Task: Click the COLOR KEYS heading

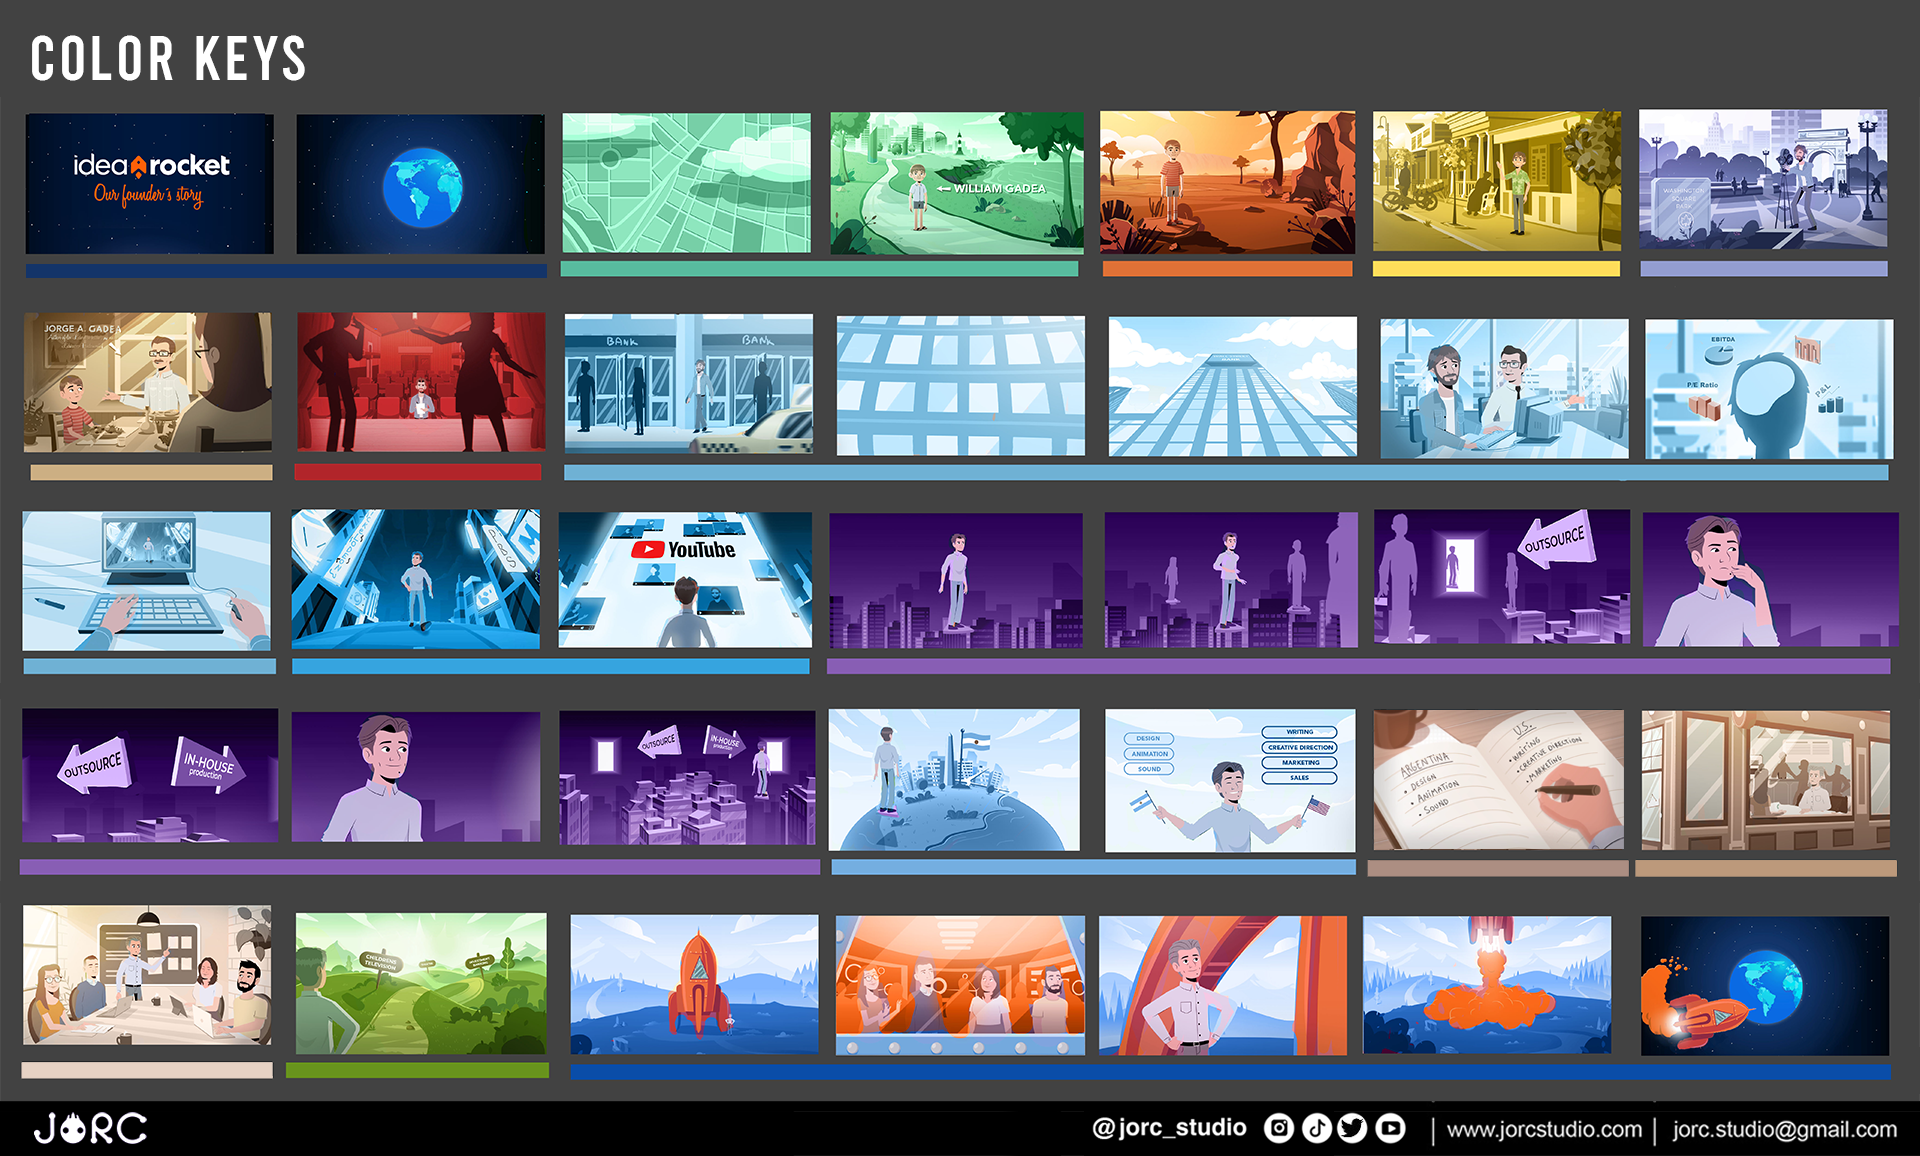Action: [168, 59]
